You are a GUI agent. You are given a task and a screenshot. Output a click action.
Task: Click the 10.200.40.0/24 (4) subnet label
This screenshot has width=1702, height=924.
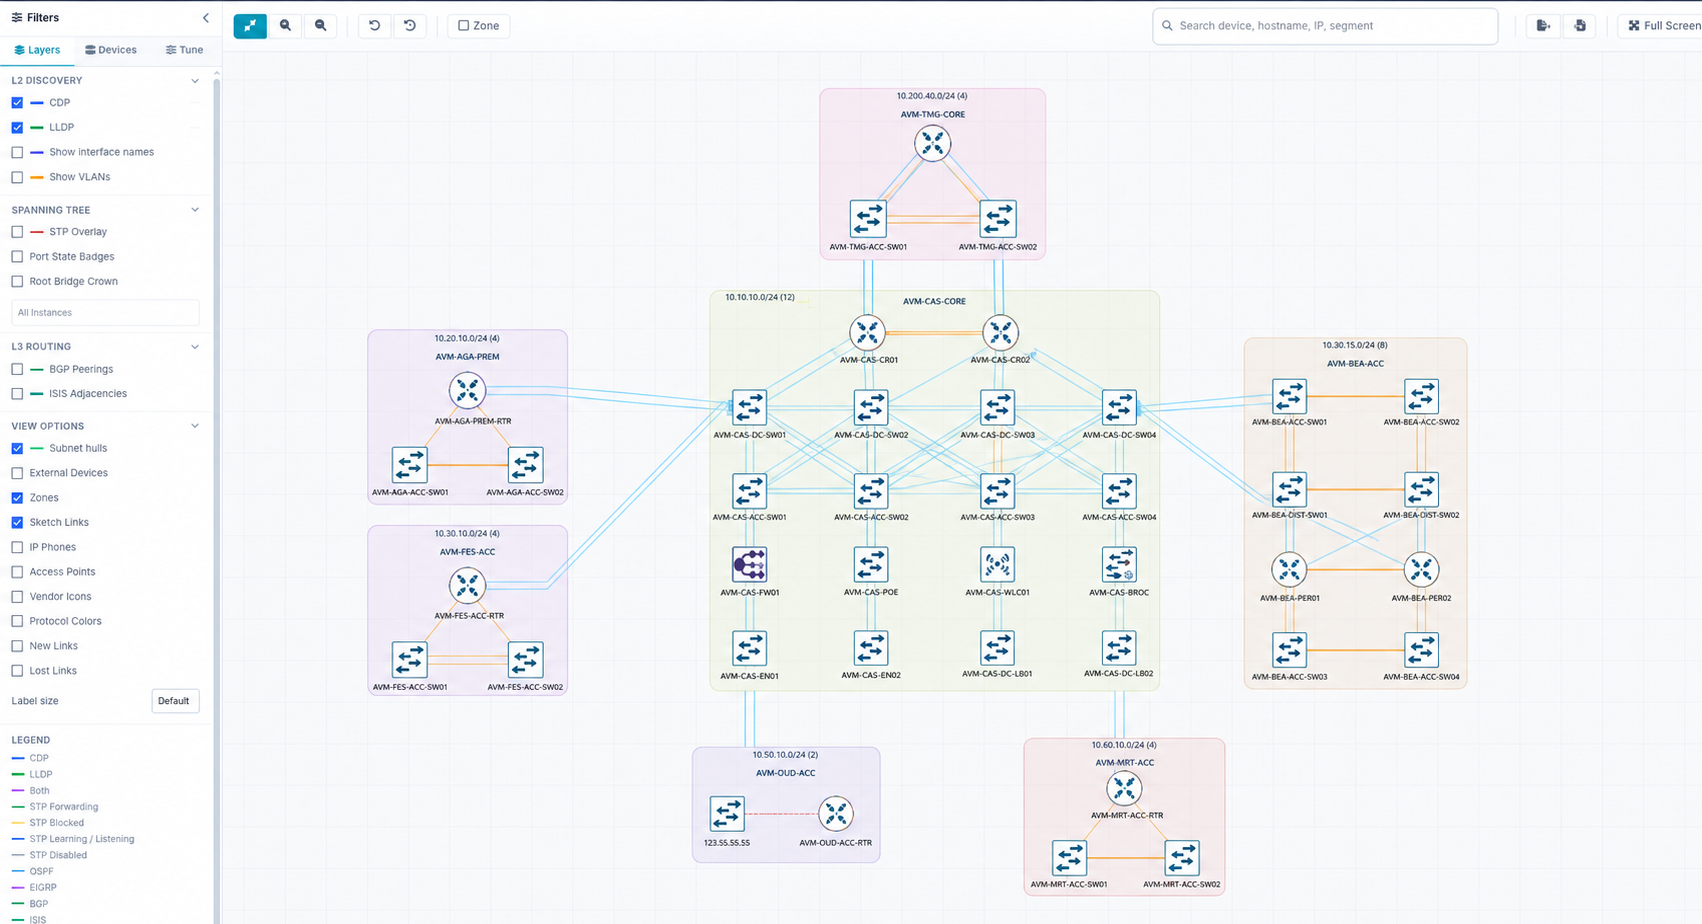click(x=932, y=96)
